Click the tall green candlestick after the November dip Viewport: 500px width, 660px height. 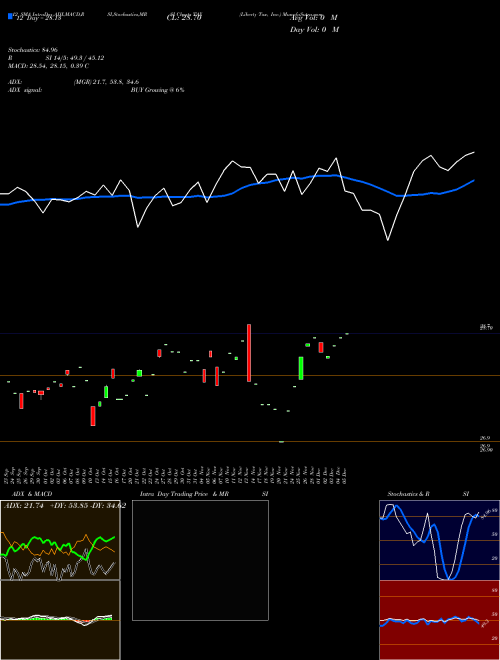point(301,368)
